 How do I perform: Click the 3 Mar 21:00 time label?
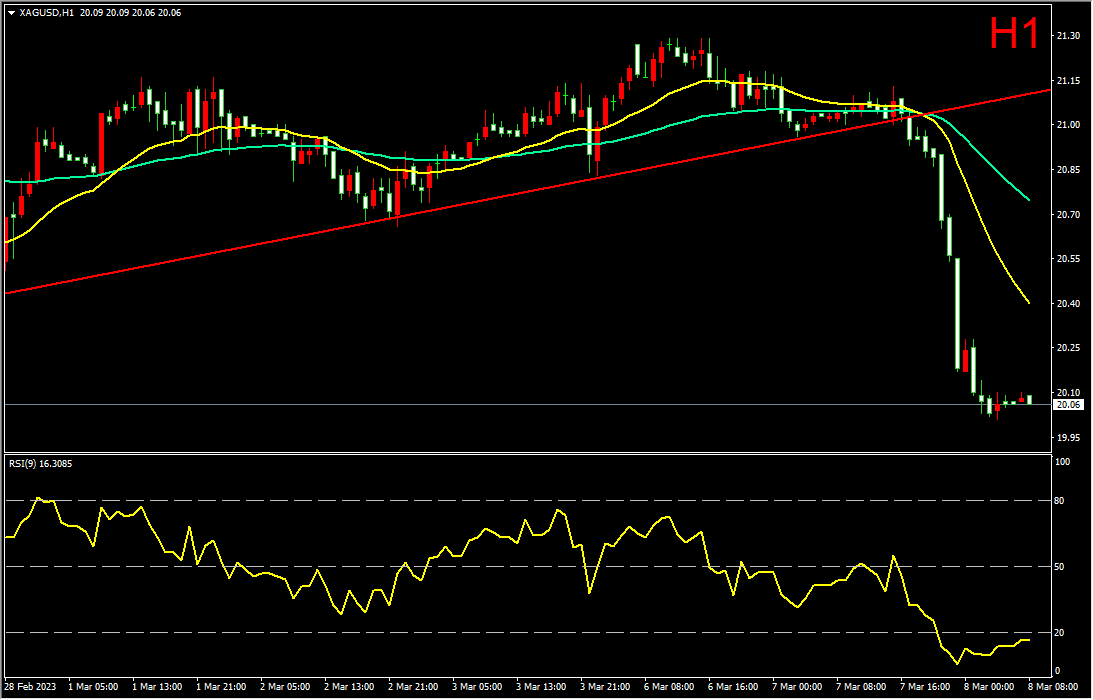click(x=606, y=687)
